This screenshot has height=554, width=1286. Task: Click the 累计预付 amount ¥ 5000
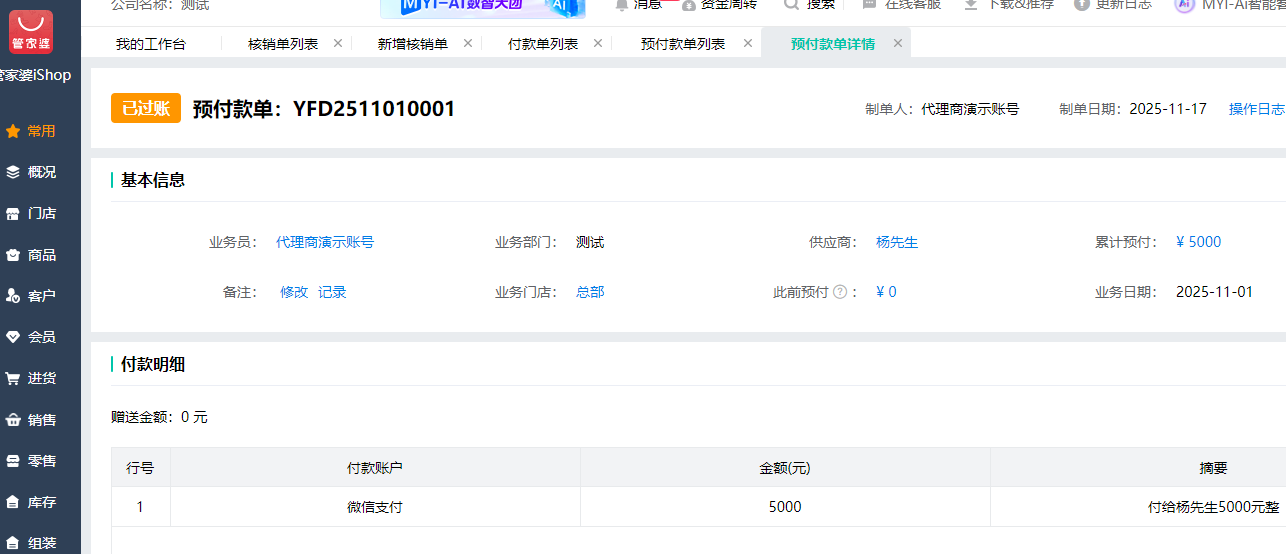pyautogui.click(x=1198, y=242)
